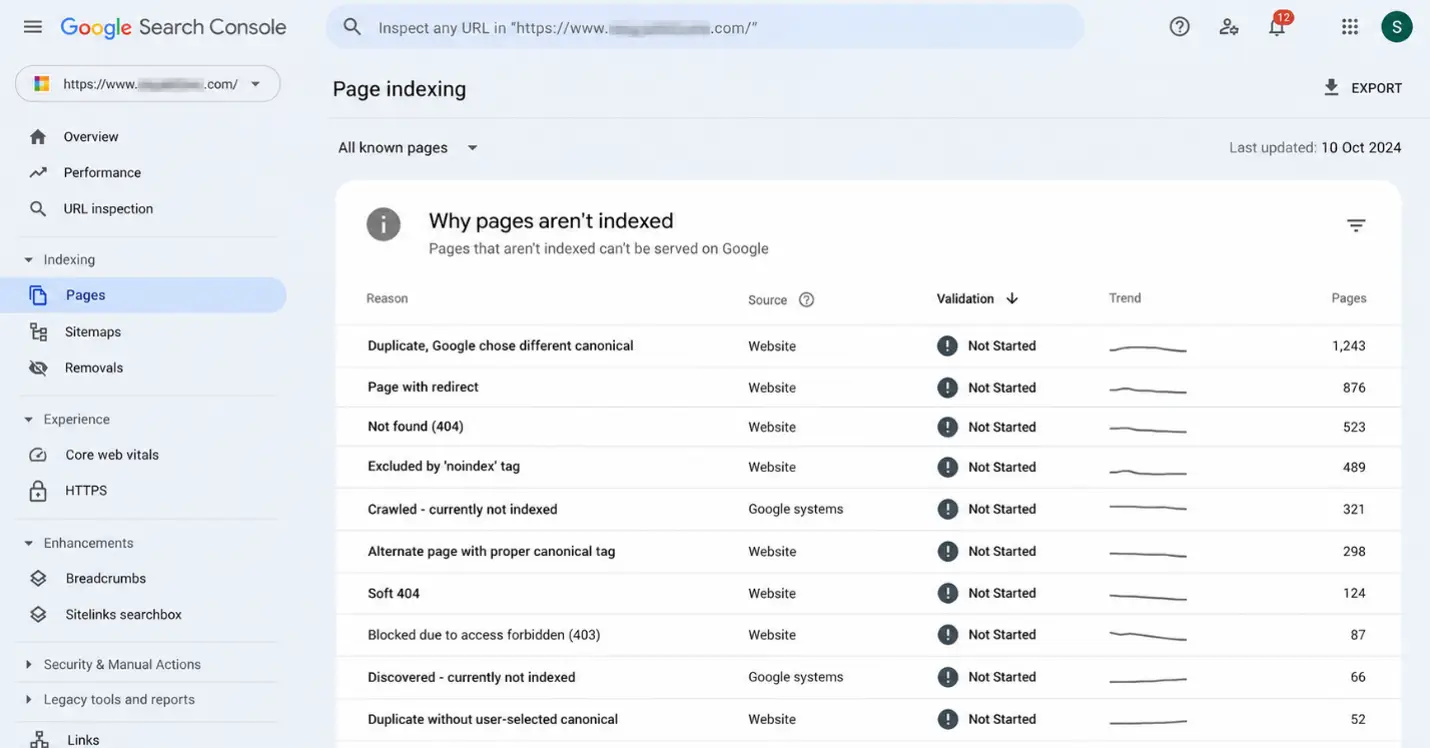Open users and permissions icon
The height and width of the screenshot is (748, 1430).
coord(1229,27)
